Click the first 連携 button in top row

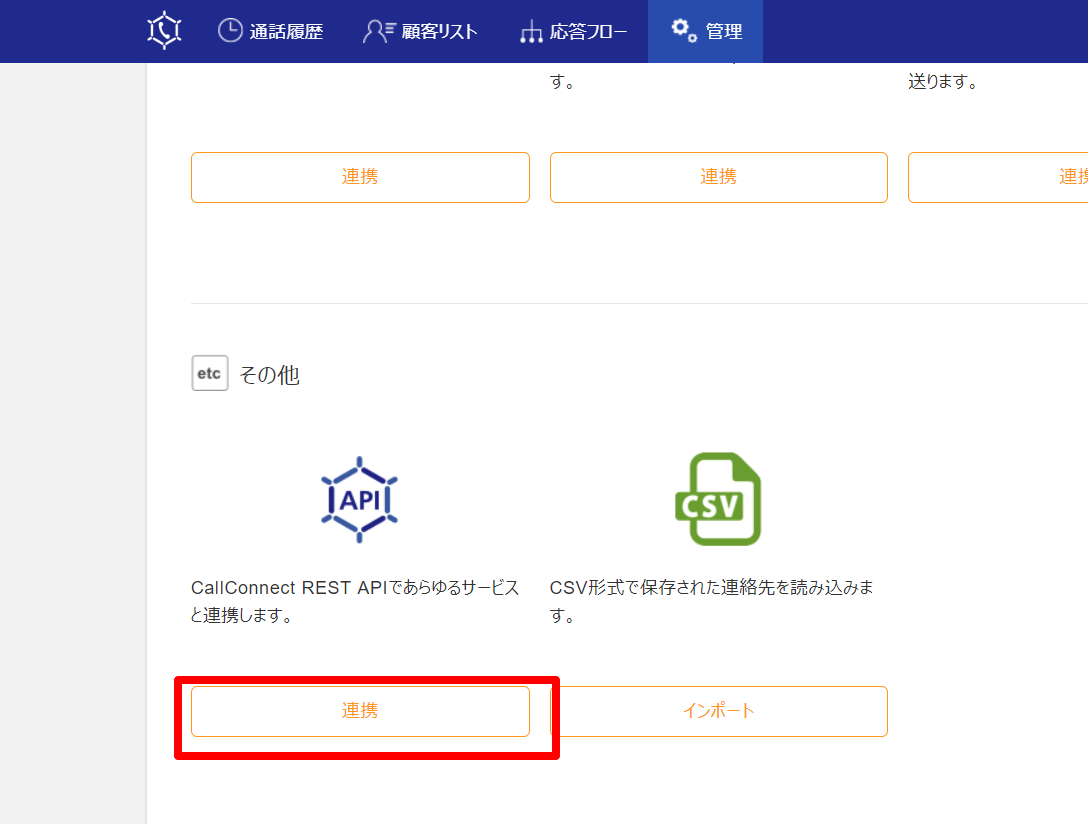pyautogui.click(x=360, y=177)
